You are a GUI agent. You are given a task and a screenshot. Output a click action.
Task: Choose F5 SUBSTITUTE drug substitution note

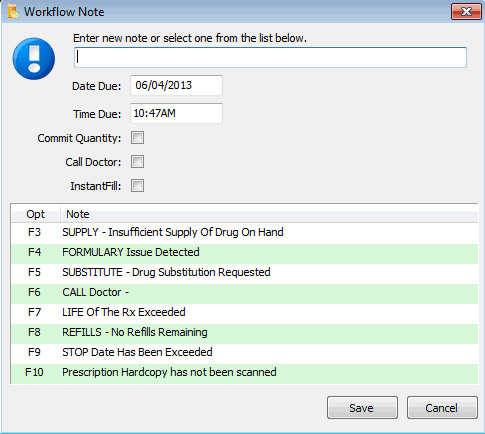[244, 272]
